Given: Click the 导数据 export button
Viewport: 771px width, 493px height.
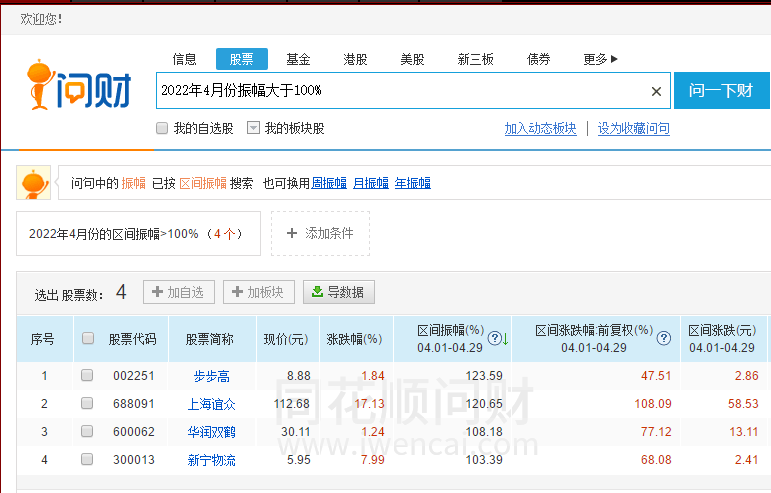Looking at the screenshot, I should click(x=339, y=292).
